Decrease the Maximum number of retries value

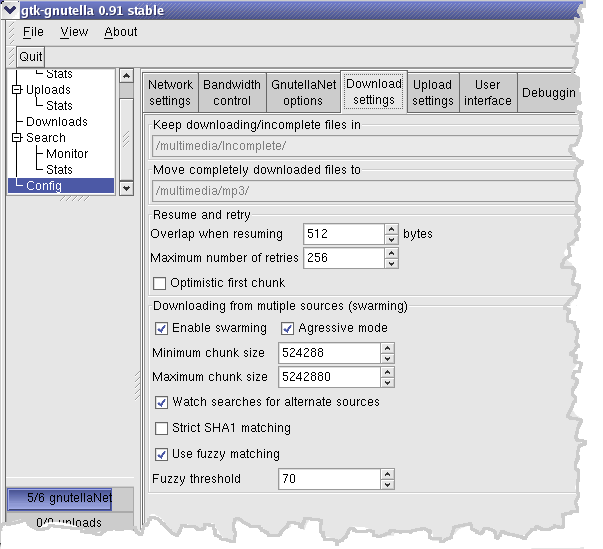390,264
